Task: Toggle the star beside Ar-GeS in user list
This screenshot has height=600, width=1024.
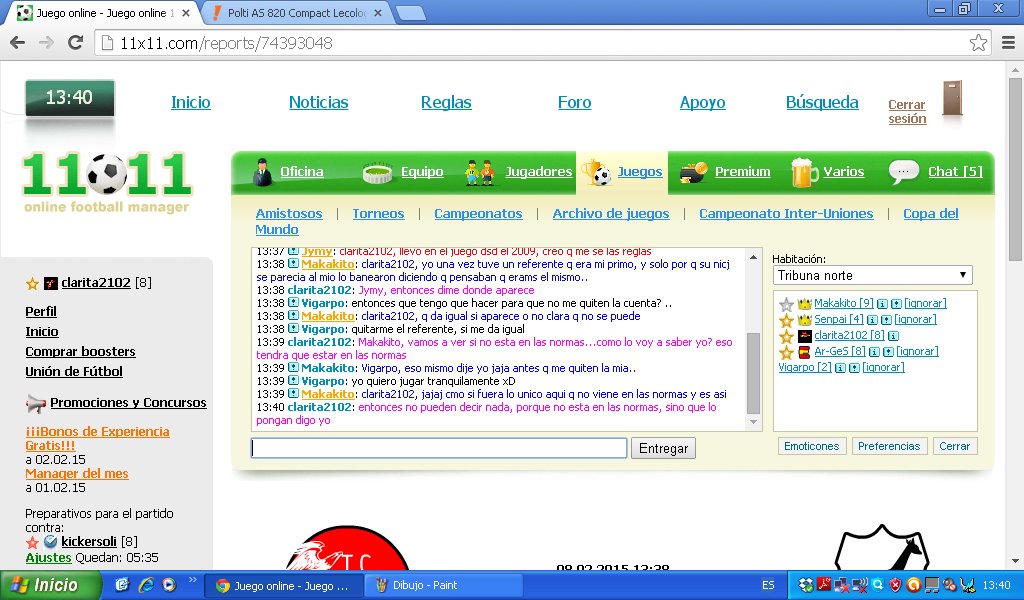Action: pos(786,352)
